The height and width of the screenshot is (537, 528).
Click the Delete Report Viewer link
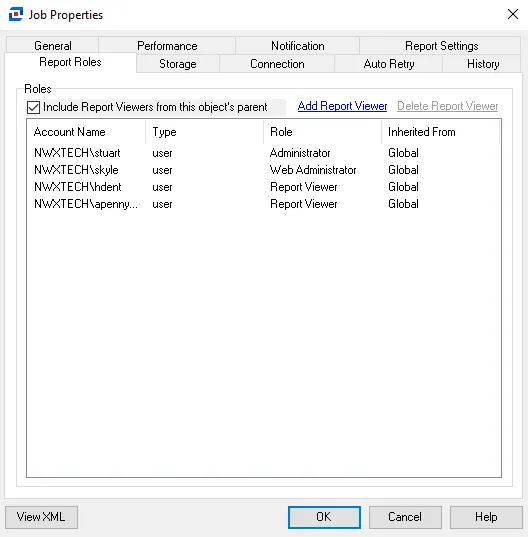pos(448,106)
